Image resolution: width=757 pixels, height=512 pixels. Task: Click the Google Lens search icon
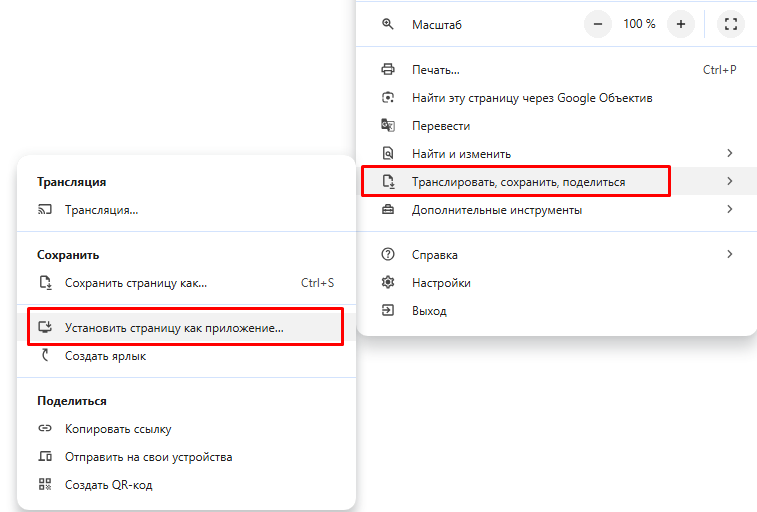(x=388, y=98)
